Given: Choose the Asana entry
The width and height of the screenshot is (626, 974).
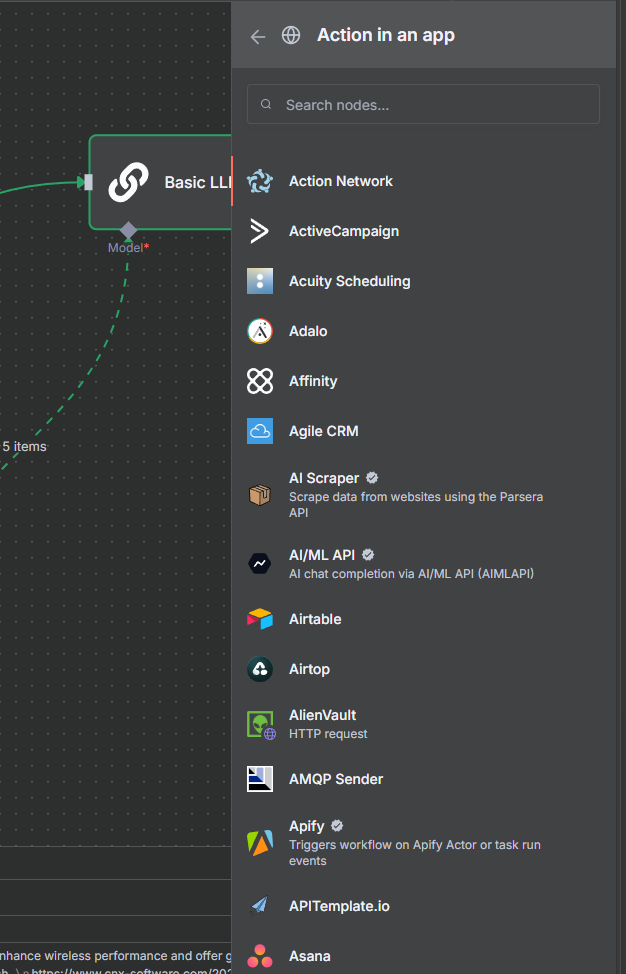Looking at the screenshot, I should click(423, 956).
